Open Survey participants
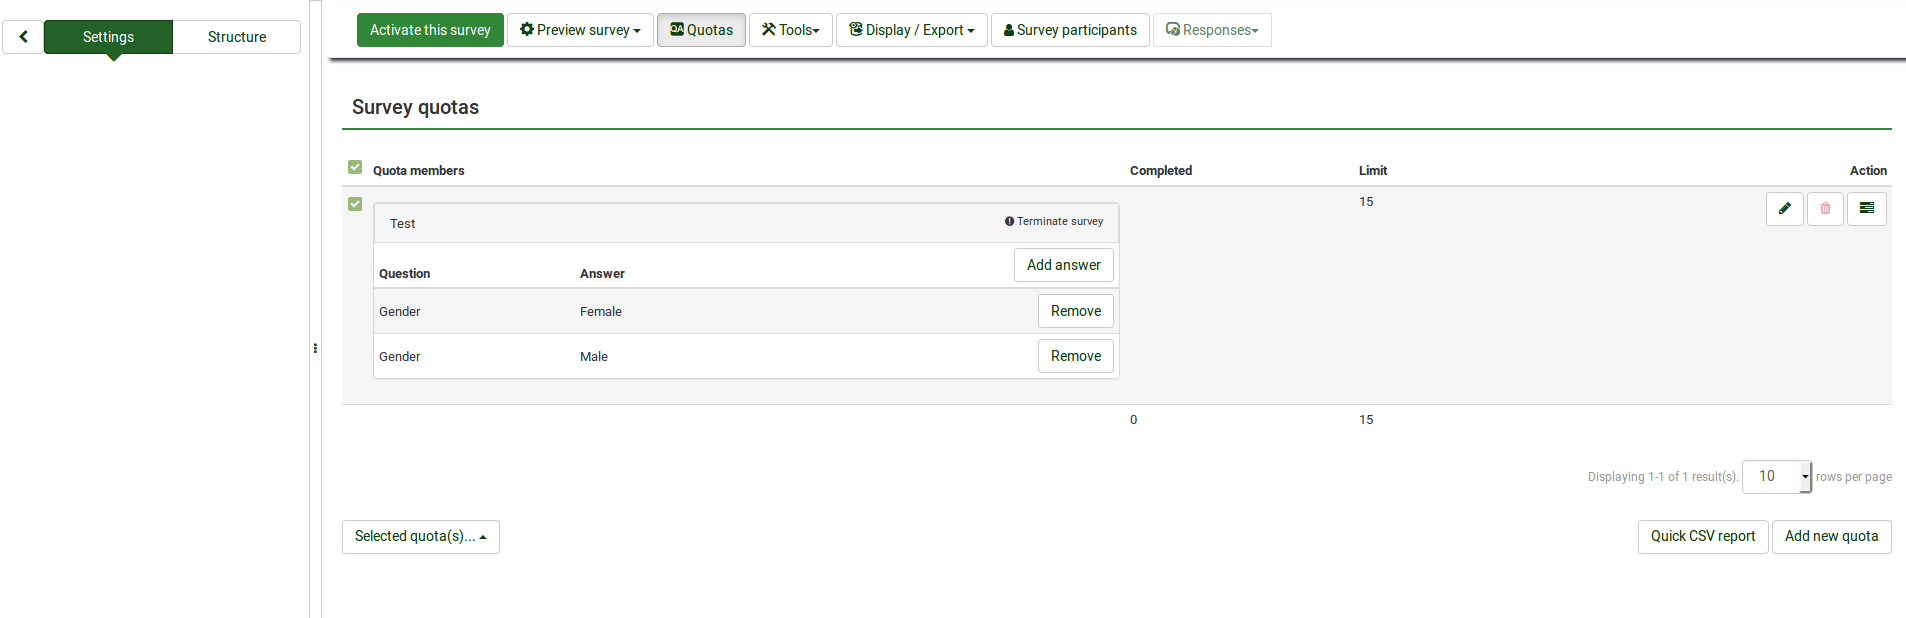Viewport: 1906px width, 618px height. pos(1070,30)
